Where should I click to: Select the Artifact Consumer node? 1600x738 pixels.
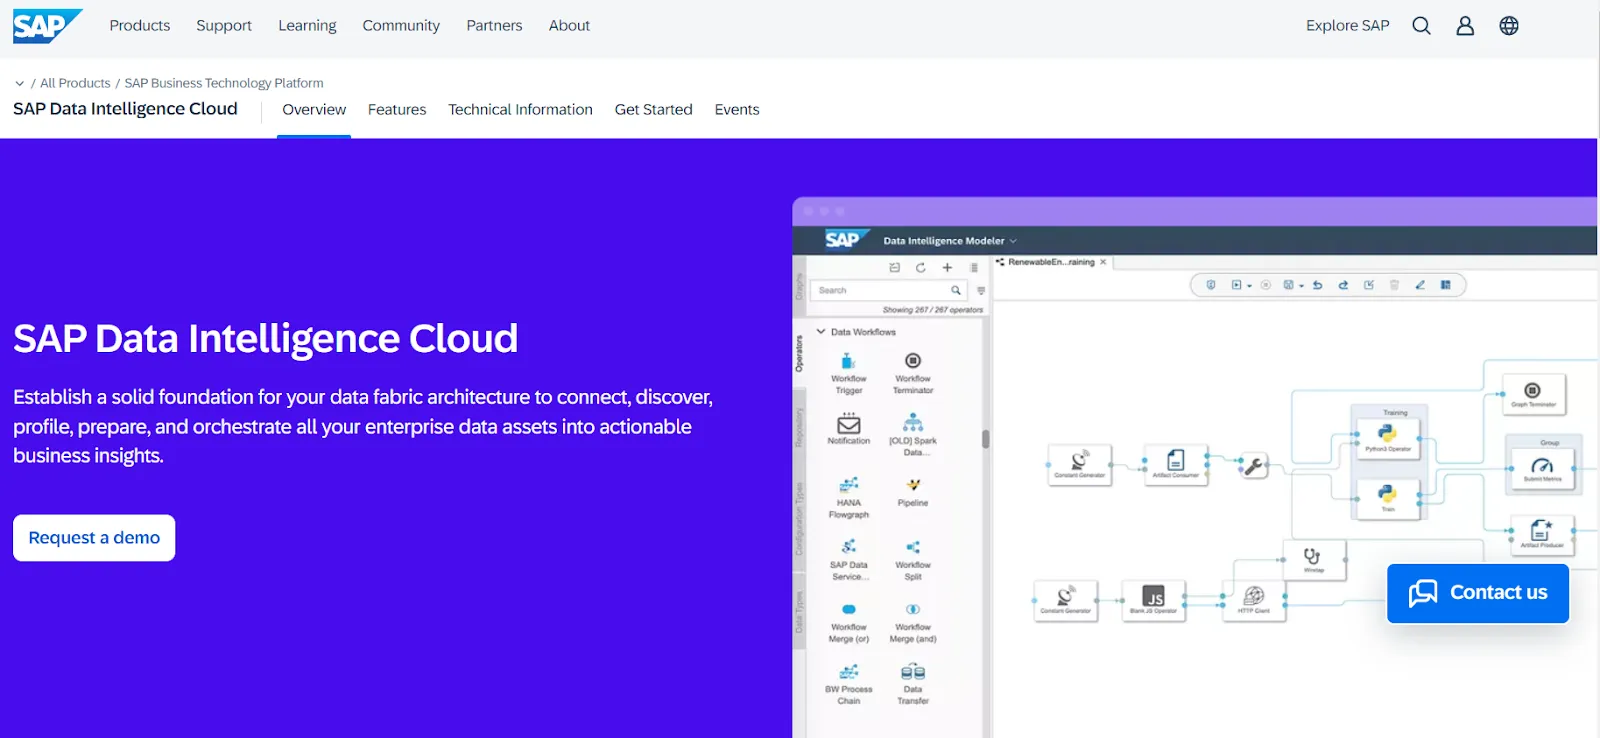tap(1176, 464)
